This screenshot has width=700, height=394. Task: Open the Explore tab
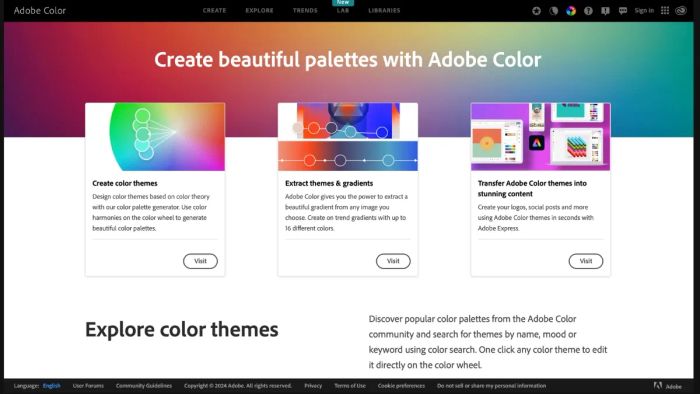tap(259, 11)
